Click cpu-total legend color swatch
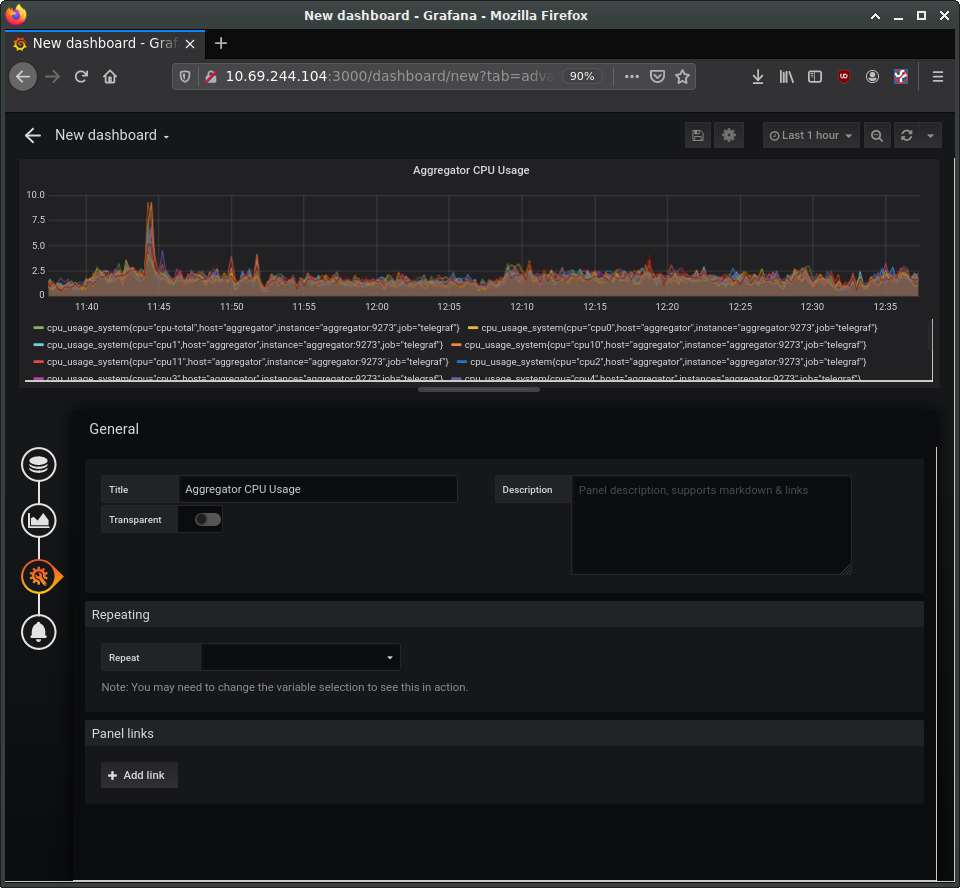The height and width of the screenshot is (888, 960). [39, 328]
